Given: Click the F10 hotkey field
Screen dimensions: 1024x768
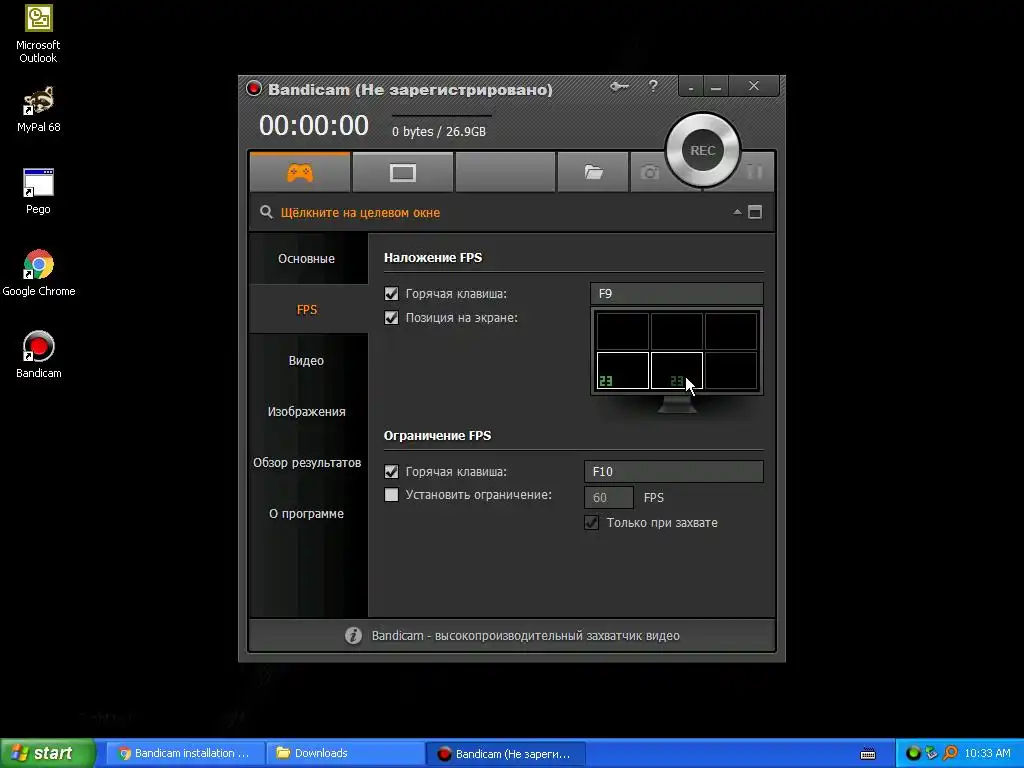Looking at the screenshot, I should pyautogui.click(x=673, y=472).
